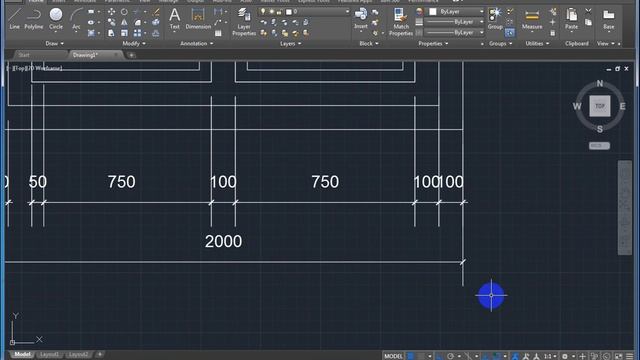Click the Dimension tool
Screen dimensions: 640x360
(198, 18)
